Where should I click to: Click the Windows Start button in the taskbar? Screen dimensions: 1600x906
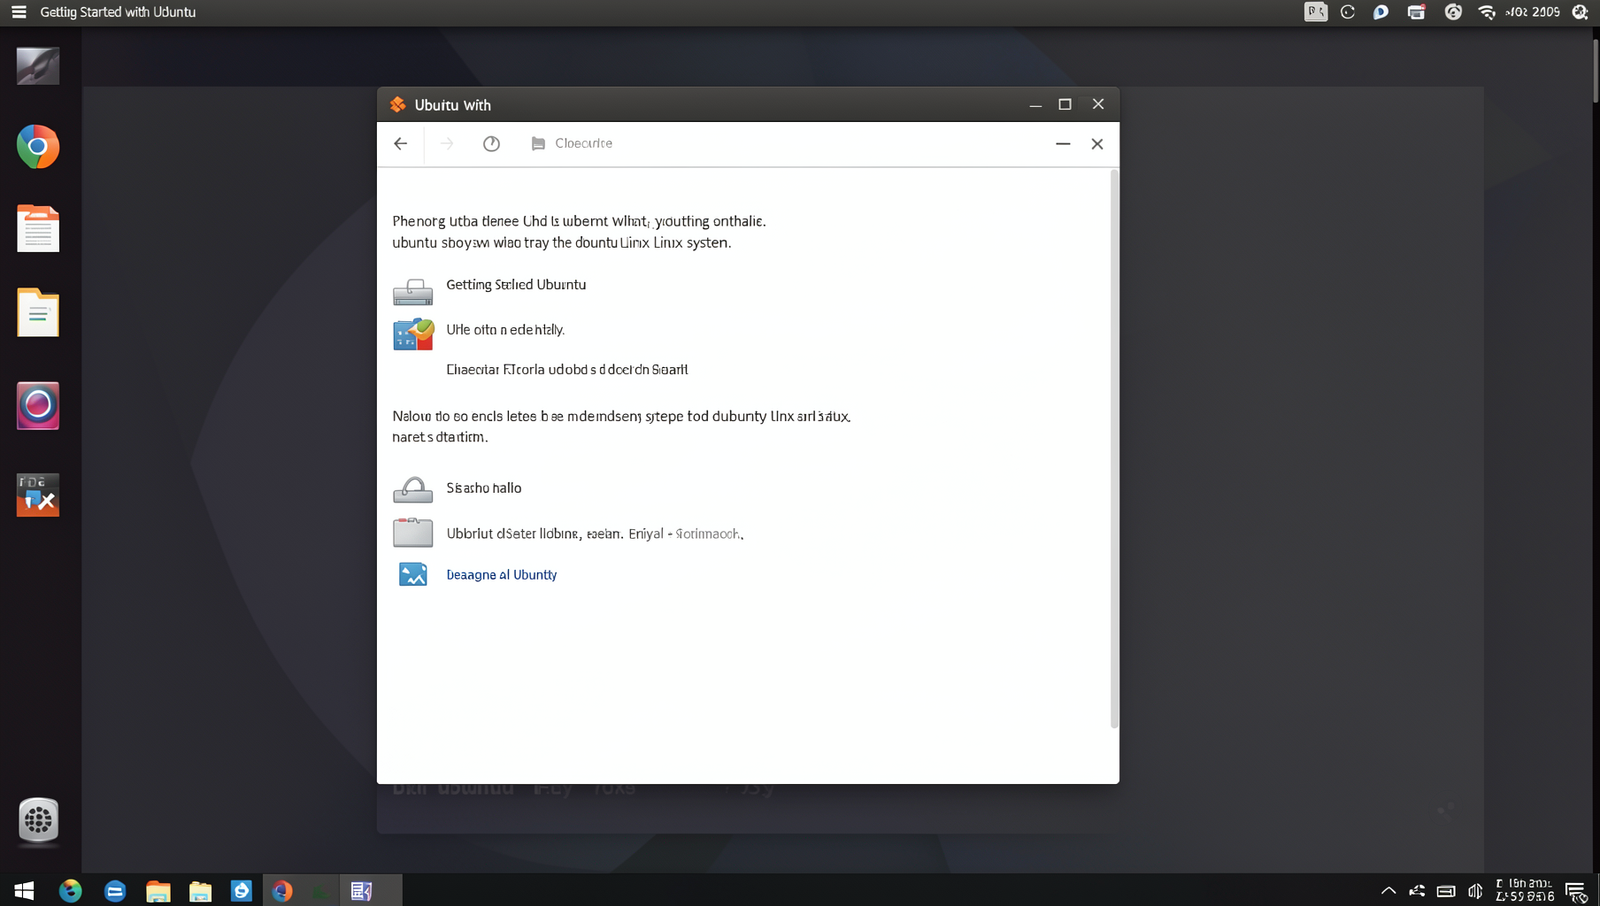24,890
